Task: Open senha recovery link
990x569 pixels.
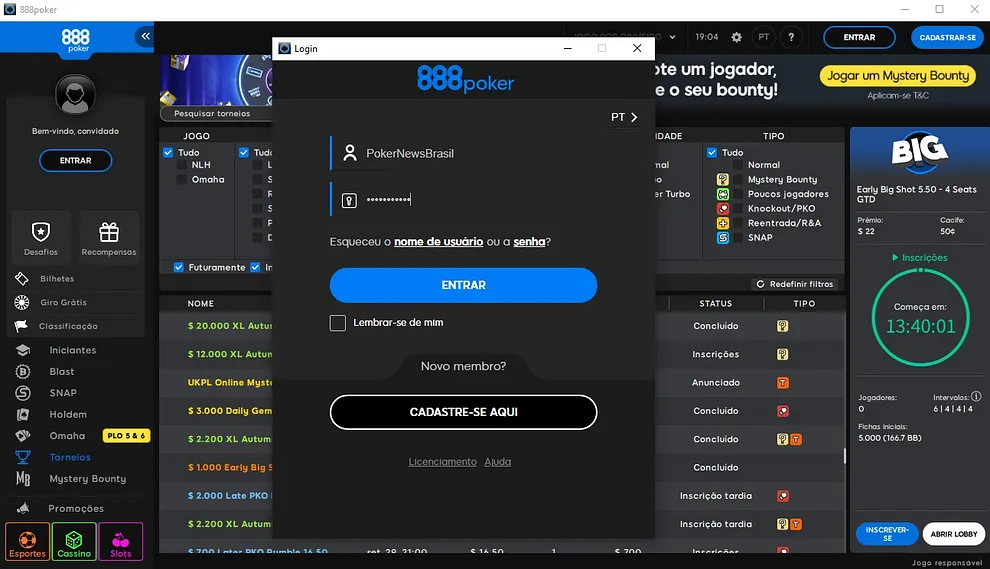Action: [529, 242]
